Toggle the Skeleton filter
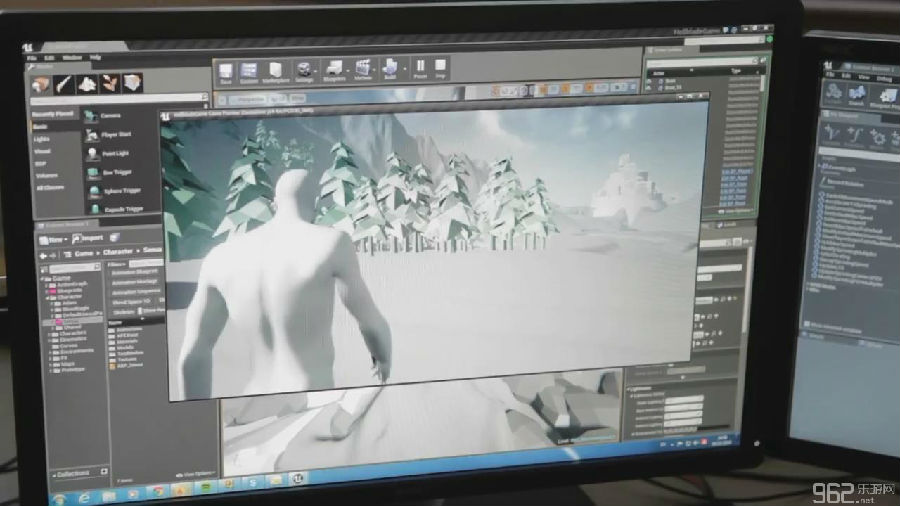This screenshot has height=506, width=900. click(124, 312)
